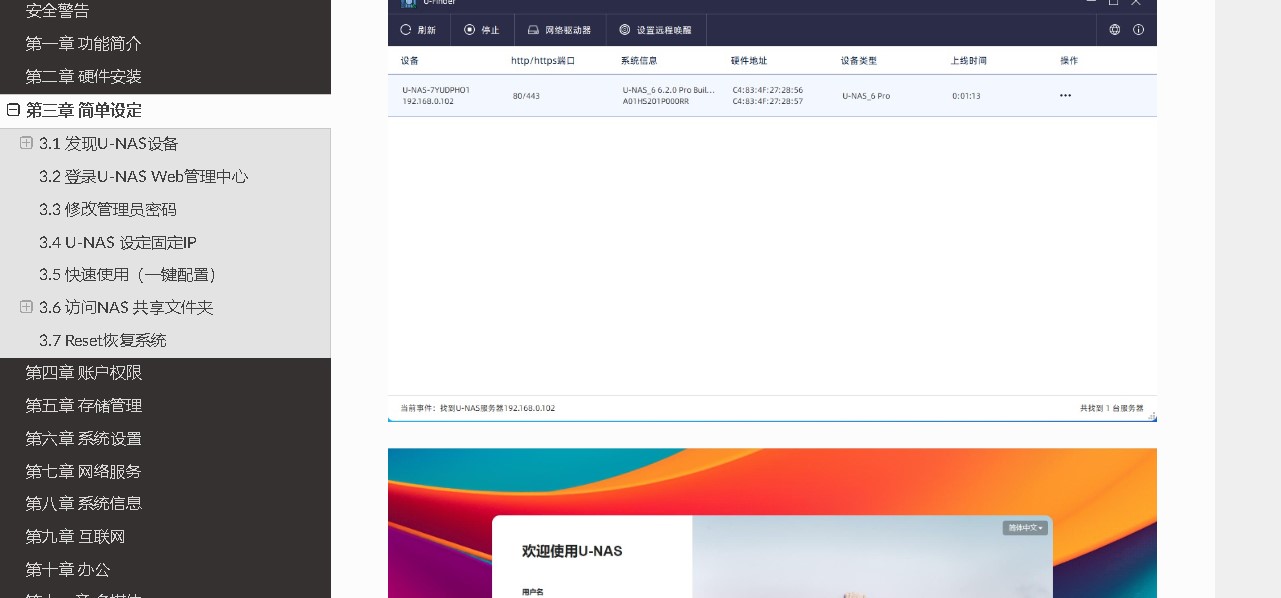The image size is (1281, 598).
Task: Click the 安全警告 sidebar link
Action: (57, 11)
